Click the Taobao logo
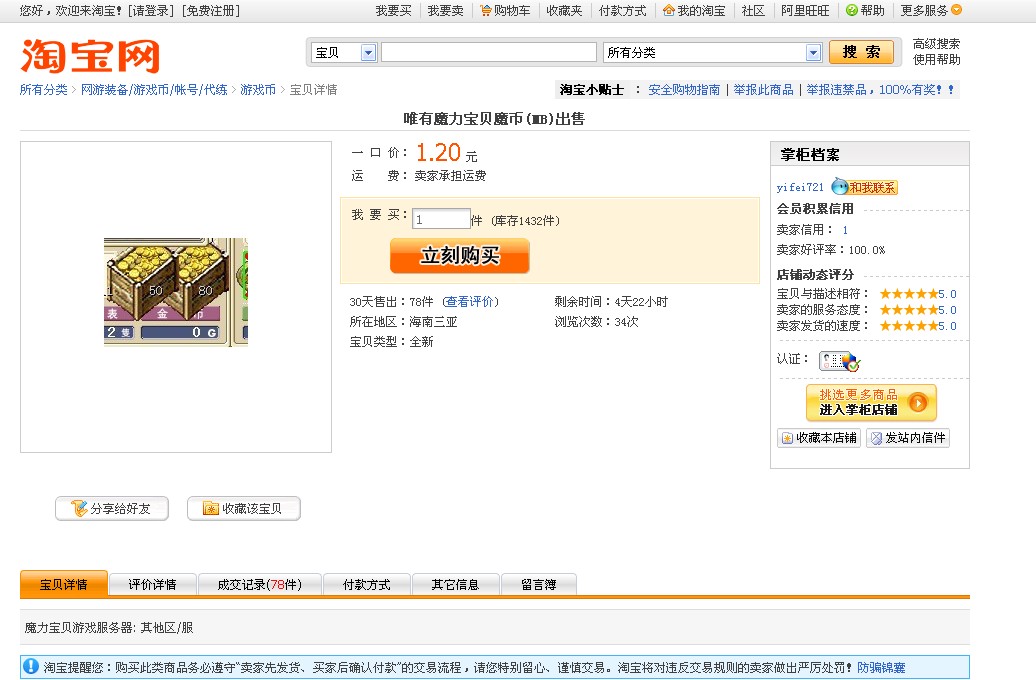The height and width of the screenshot is (680, 1036). coord(90,56)
